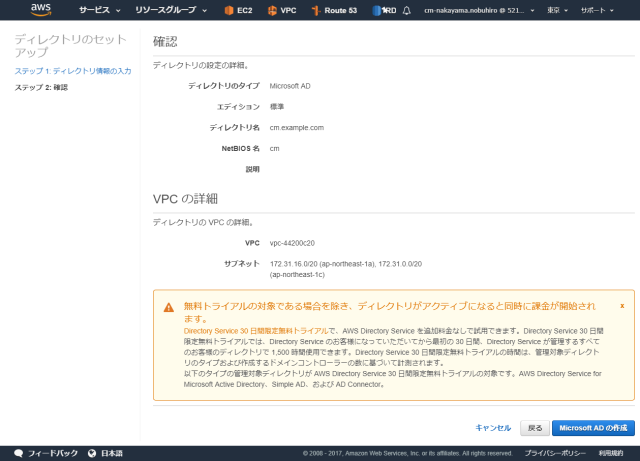Open the EC2 shortcut icon
Screen dimensions: 640x461
coord(229,11)
